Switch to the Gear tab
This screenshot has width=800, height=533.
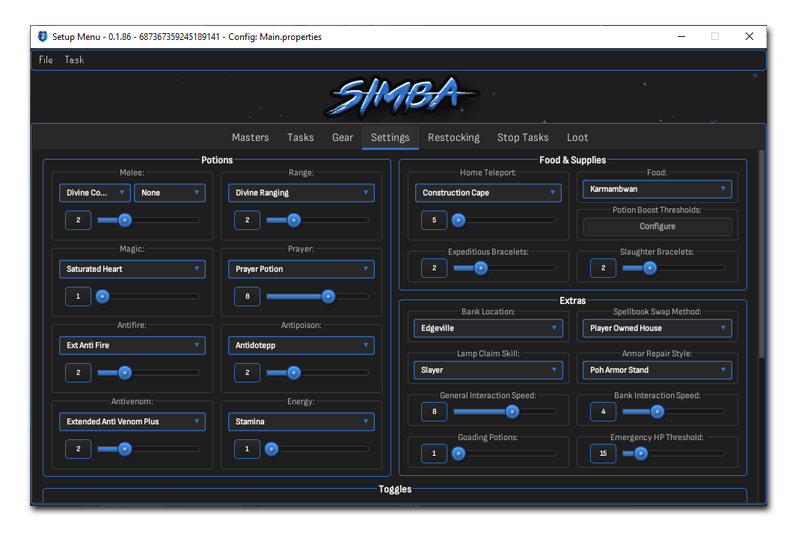click(x=342, y=138)
